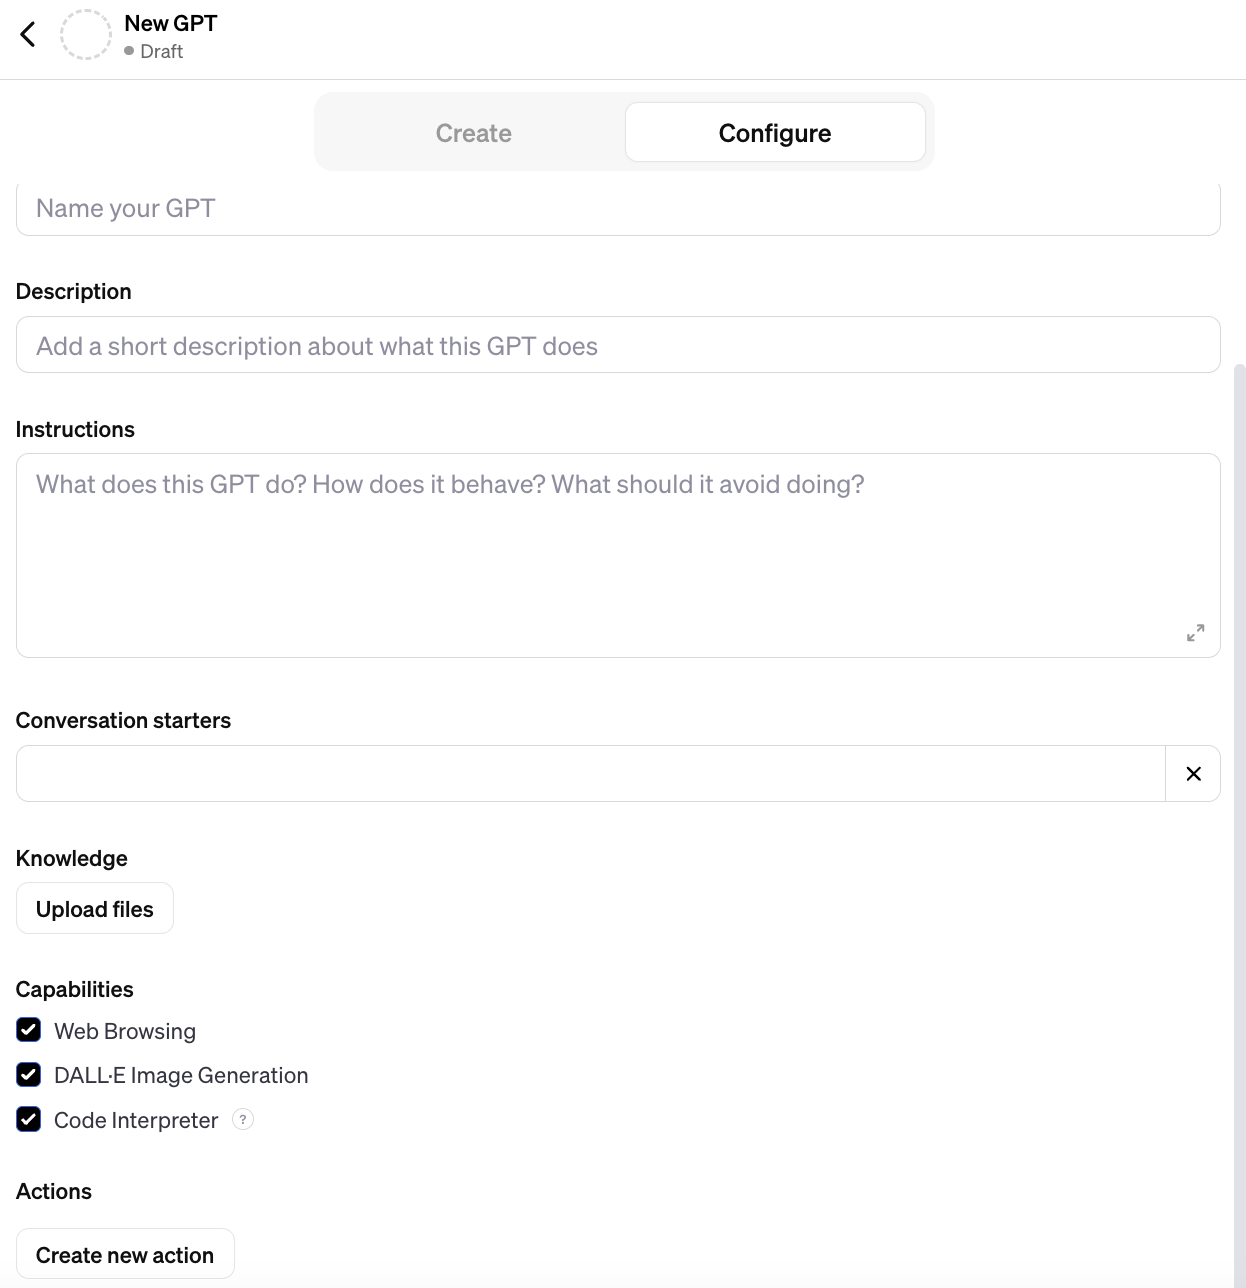Click the Draft status indicator
1246x1288 pixels.
click(154, 51)
